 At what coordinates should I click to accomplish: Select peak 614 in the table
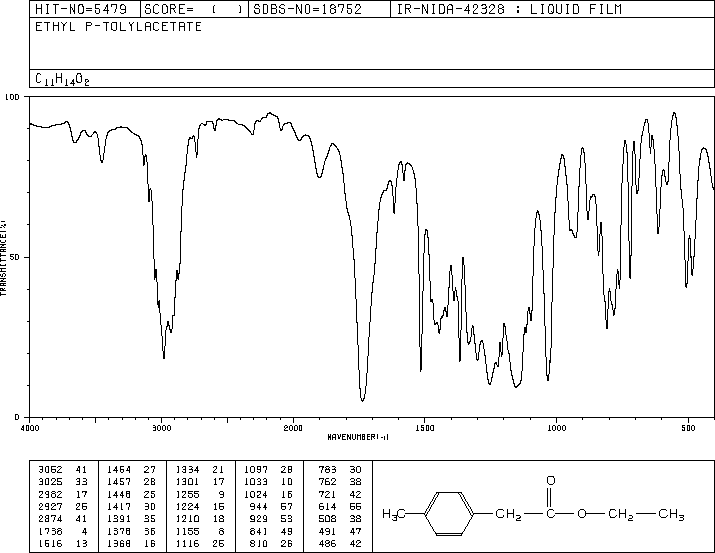pos(327,506)
